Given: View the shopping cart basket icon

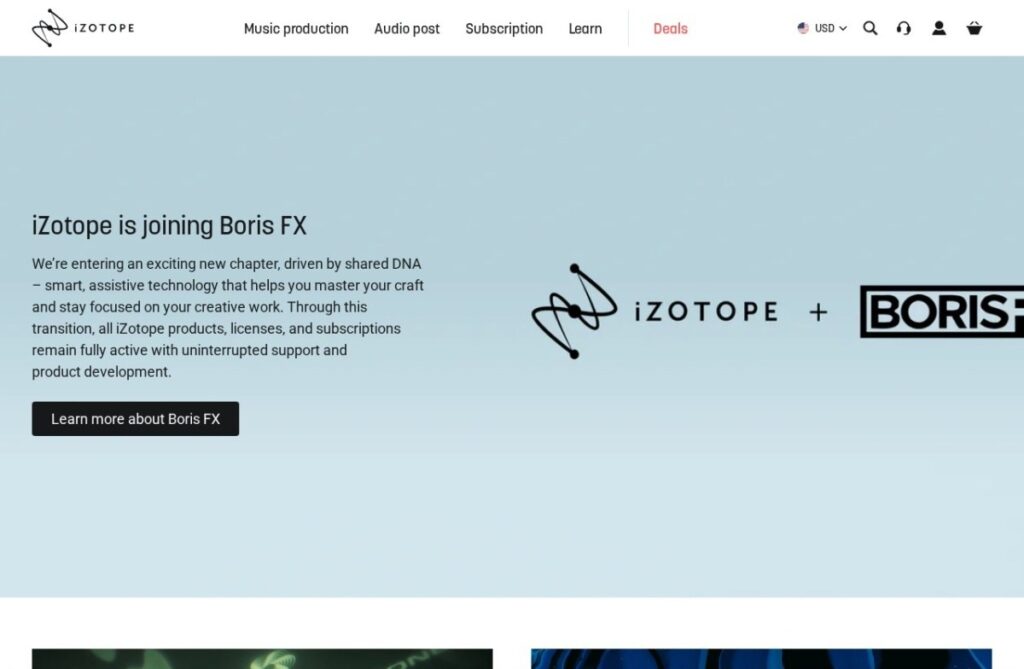Looking at the screenshot, I should tap(974, 28).
